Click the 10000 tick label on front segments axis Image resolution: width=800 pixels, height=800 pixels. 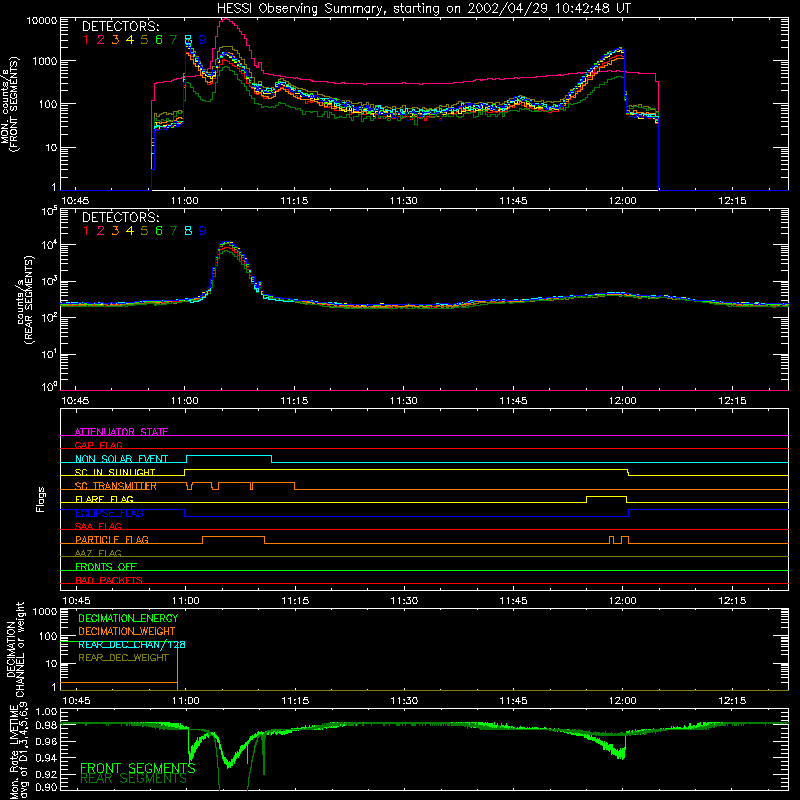42,20
